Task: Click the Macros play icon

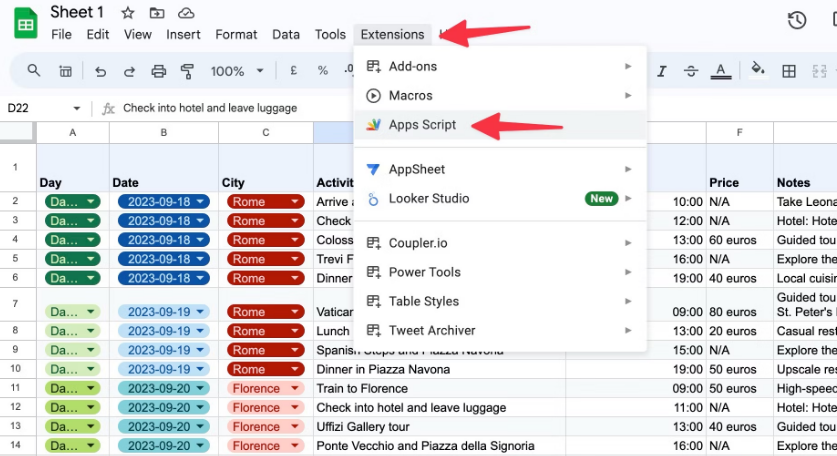Action: [x=373, y=96]
